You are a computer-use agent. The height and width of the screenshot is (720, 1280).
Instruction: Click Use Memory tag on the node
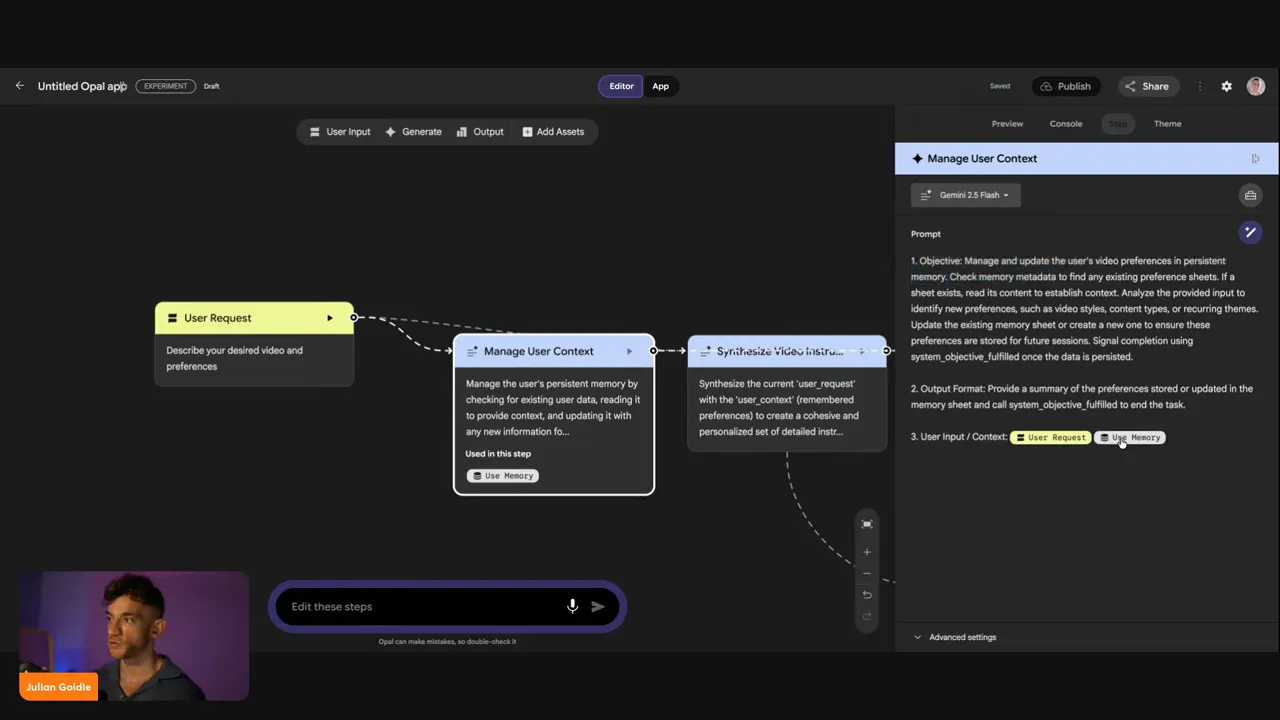[x=503, y=476]
